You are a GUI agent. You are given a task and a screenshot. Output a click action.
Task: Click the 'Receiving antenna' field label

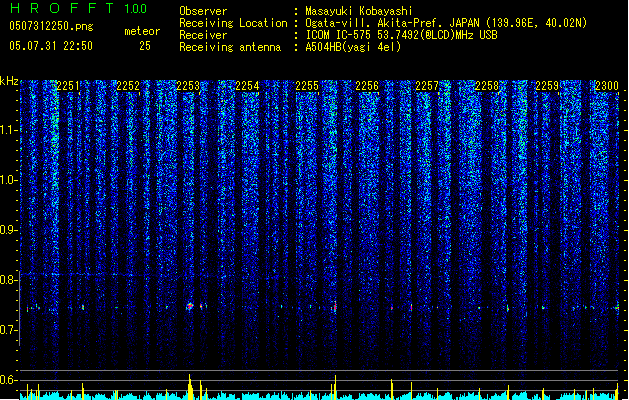(230, 47)
